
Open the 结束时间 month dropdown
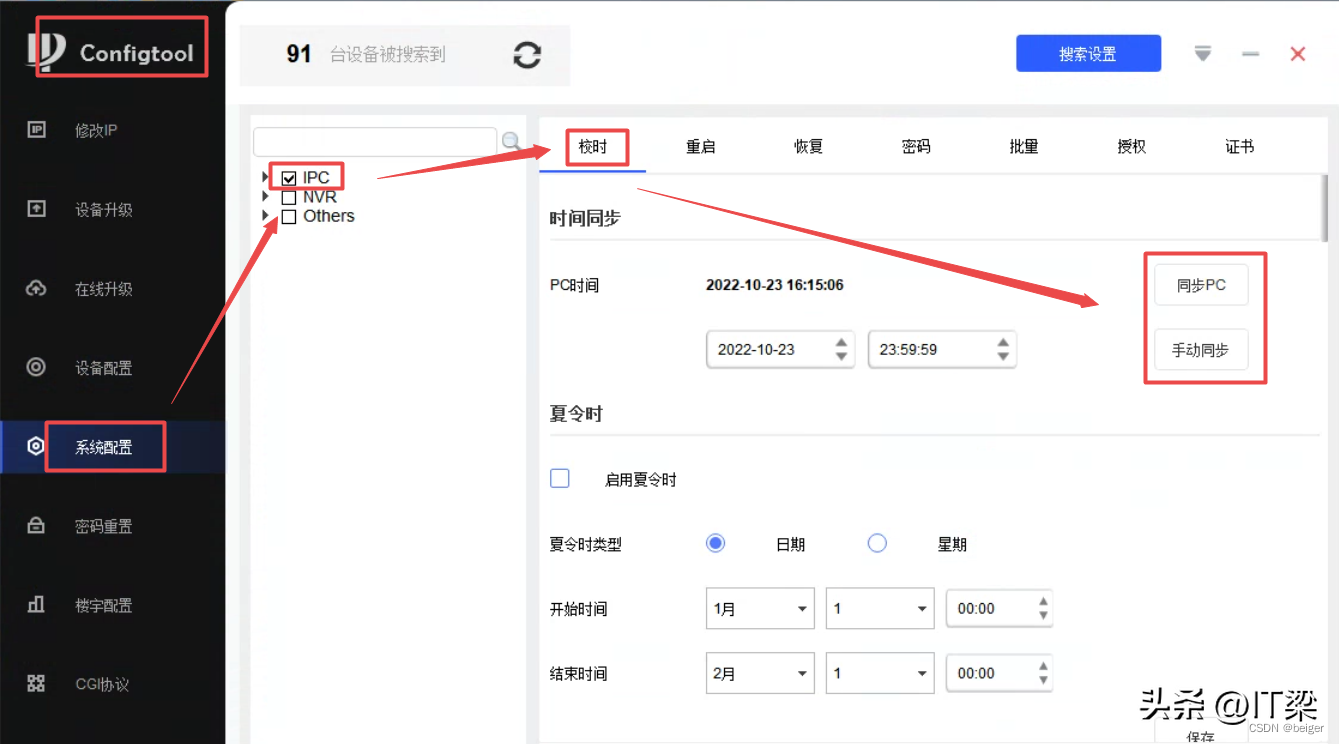(x=760, y=674)
